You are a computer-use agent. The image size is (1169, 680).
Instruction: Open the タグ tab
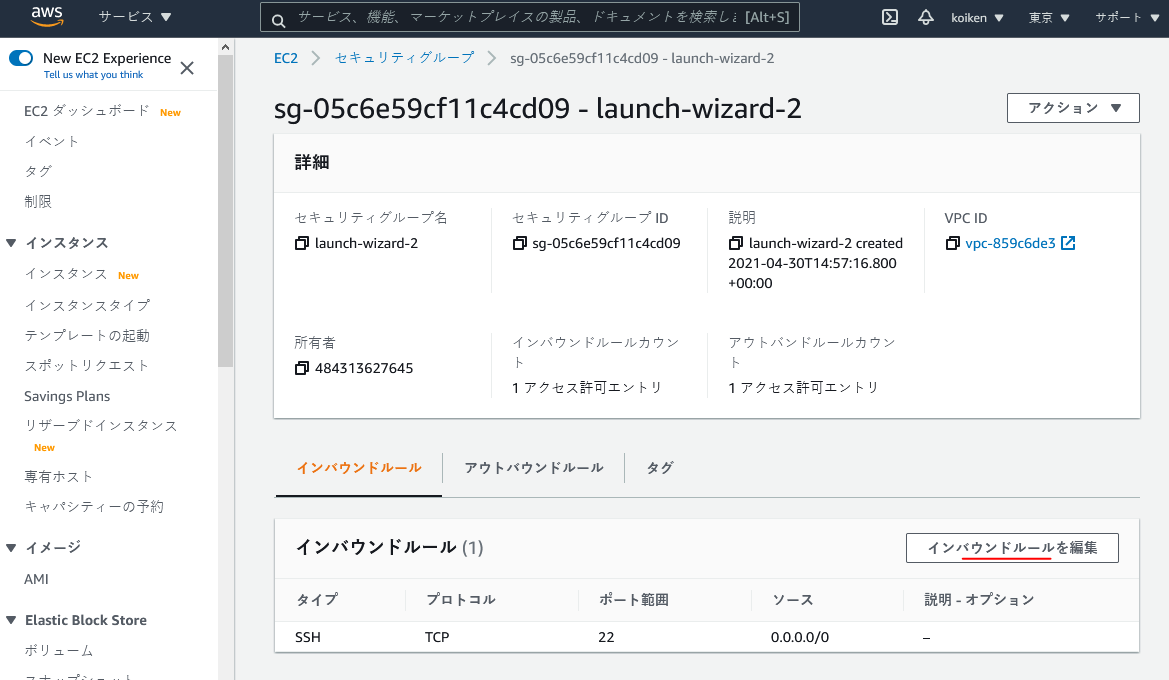pyautogui.click(x=659, y=467)
